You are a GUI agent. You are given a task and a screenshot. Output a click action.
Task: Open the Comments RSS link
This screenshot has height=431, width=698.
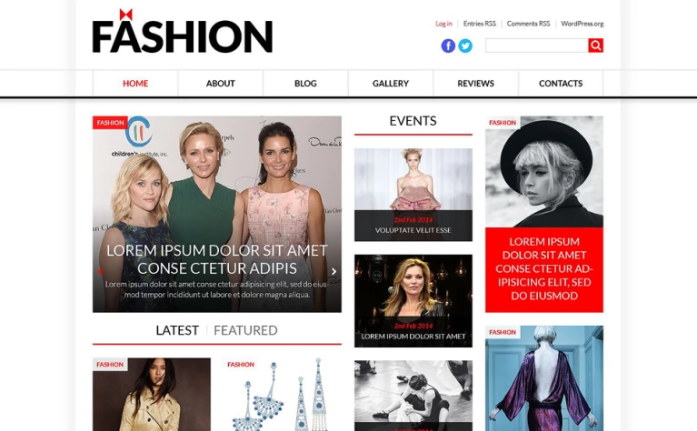[x=528, y=24]
